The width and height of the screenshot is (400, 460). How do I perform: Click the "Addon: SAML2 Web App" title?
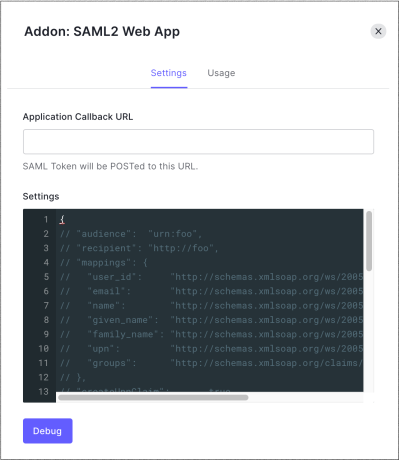point(102,32)
